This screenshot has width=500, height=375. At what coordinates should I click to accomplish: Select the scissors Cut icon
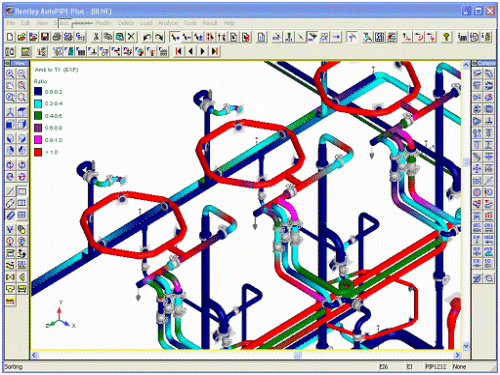[96, 37]
